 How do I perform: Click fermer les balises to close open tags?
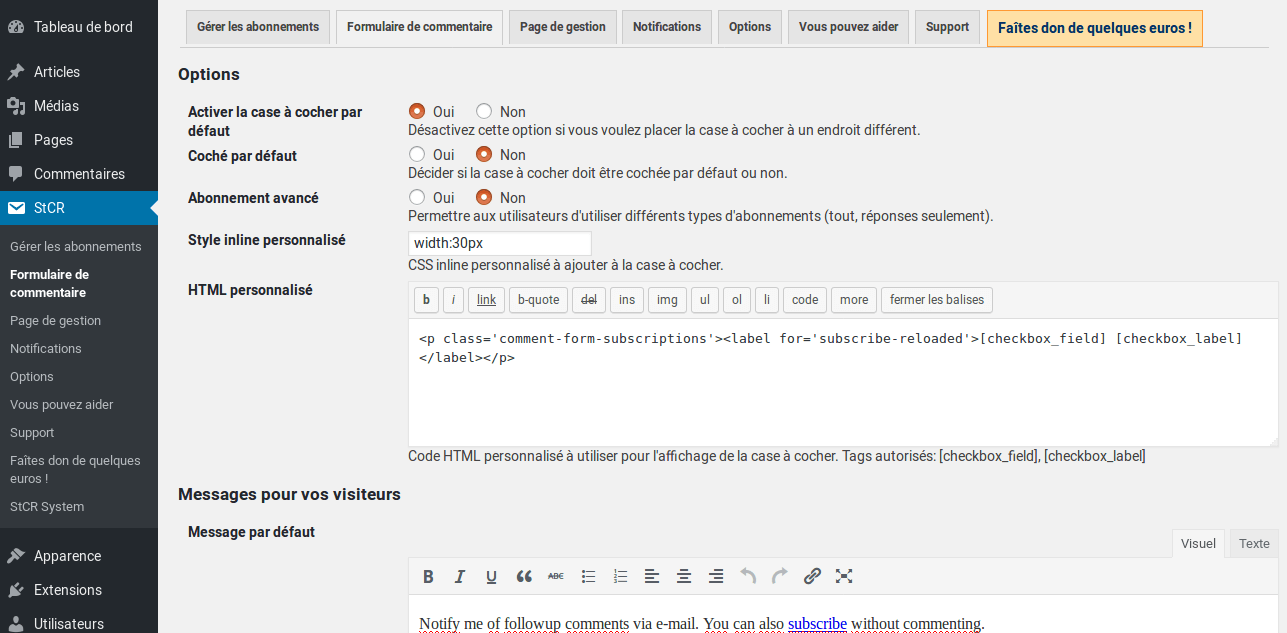[x=936, y=299]
